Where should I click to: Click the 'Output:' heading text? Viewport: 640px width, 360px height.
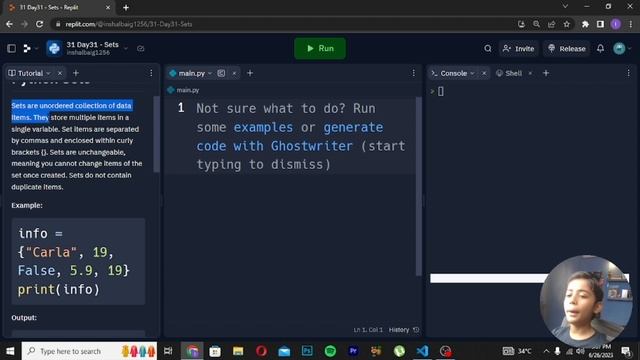point(24,318)
